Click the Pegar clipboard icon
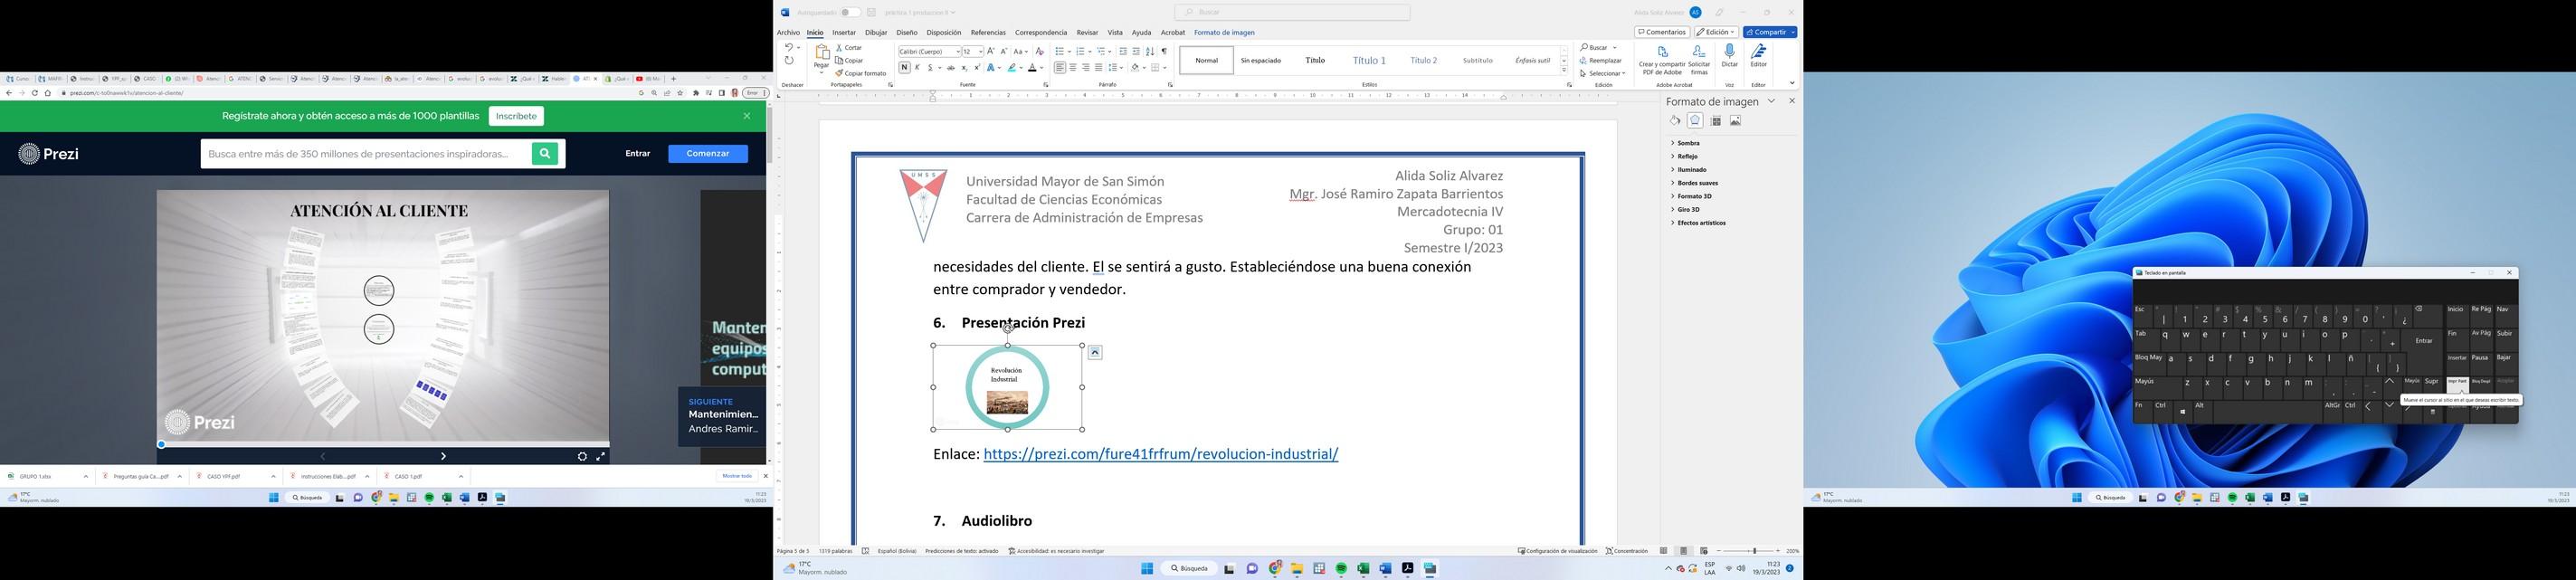 click(x=823, y=52)
